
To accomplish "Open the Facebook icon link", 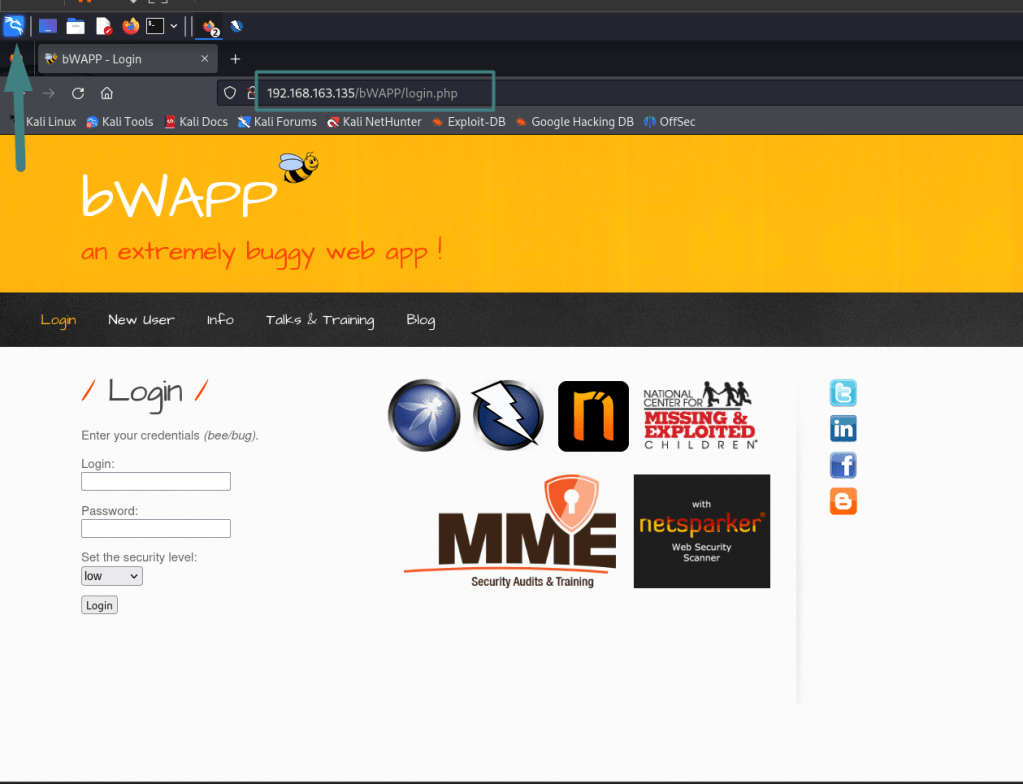I will pos(843,465).
